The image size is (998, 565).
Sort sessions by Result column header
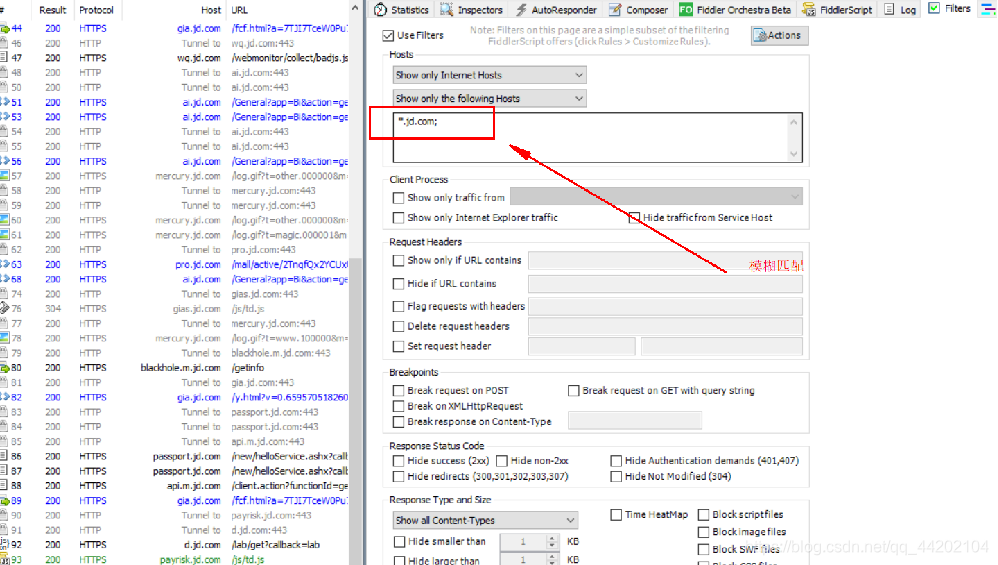pyautogui.click(x=52, y=10)
